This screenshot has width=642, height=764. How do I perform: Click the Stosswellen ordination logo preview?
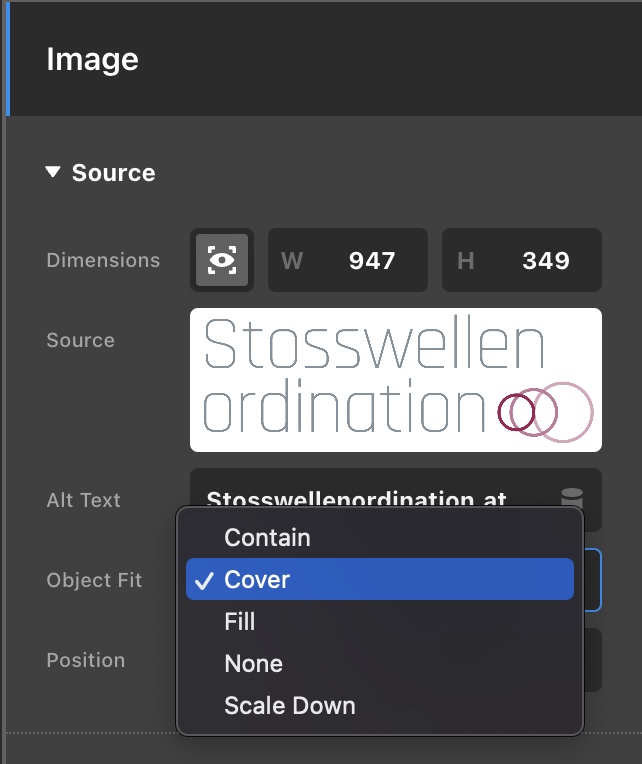396,380
